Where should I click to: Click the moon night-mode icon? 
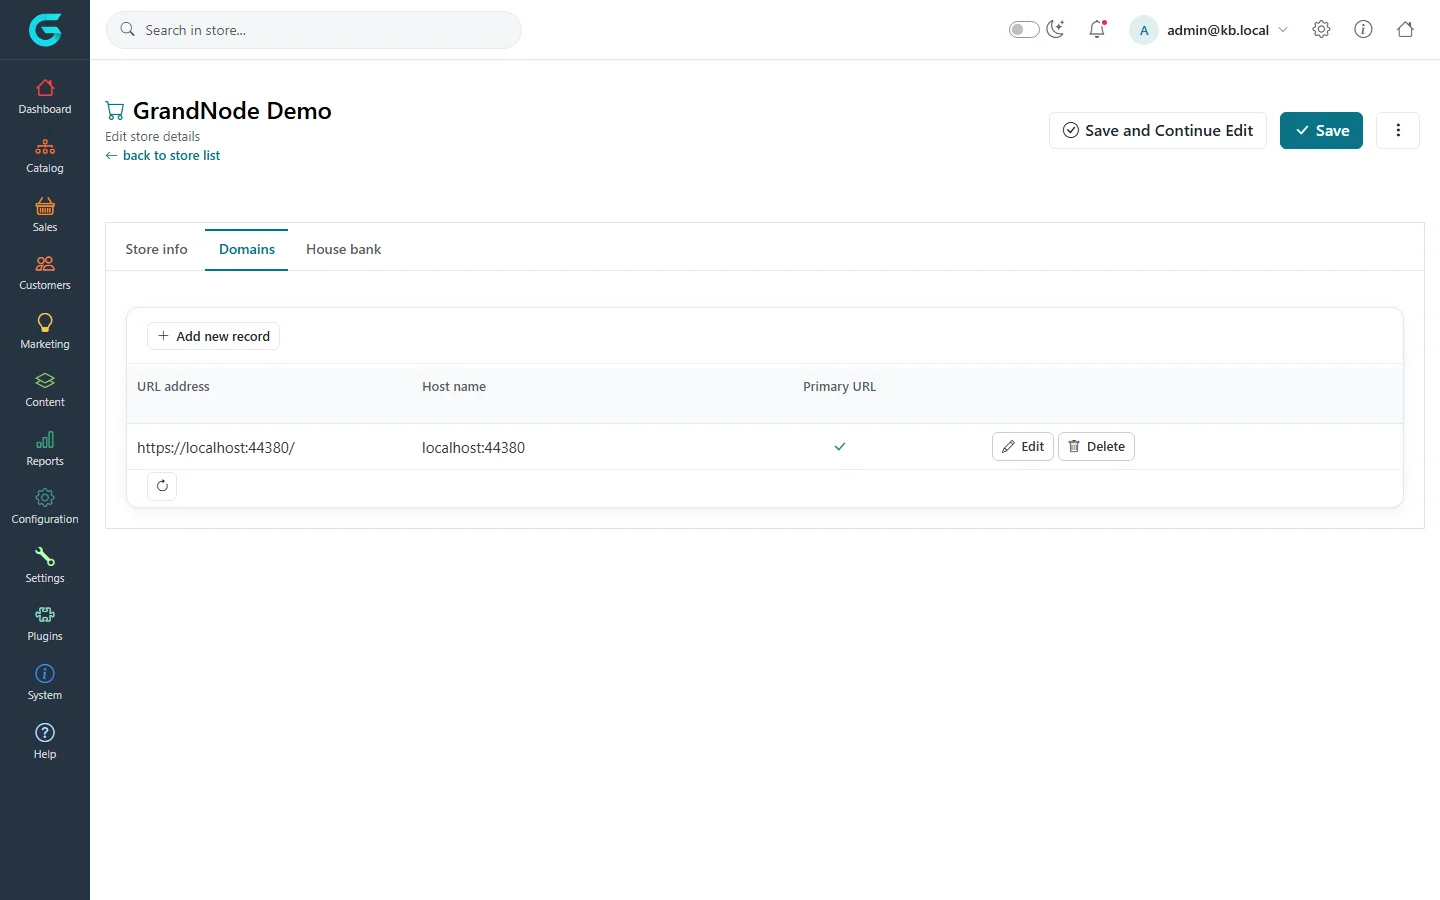[1056, 29]
